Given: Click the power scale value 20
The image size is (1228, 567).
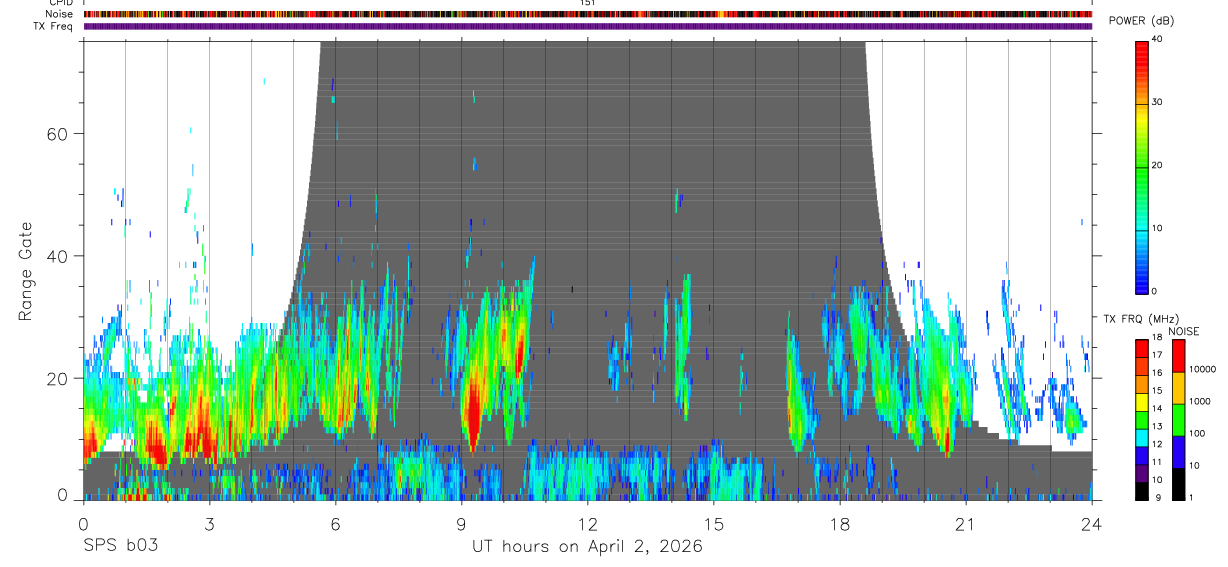Looking at the screenshot, I should [1157, 165].
